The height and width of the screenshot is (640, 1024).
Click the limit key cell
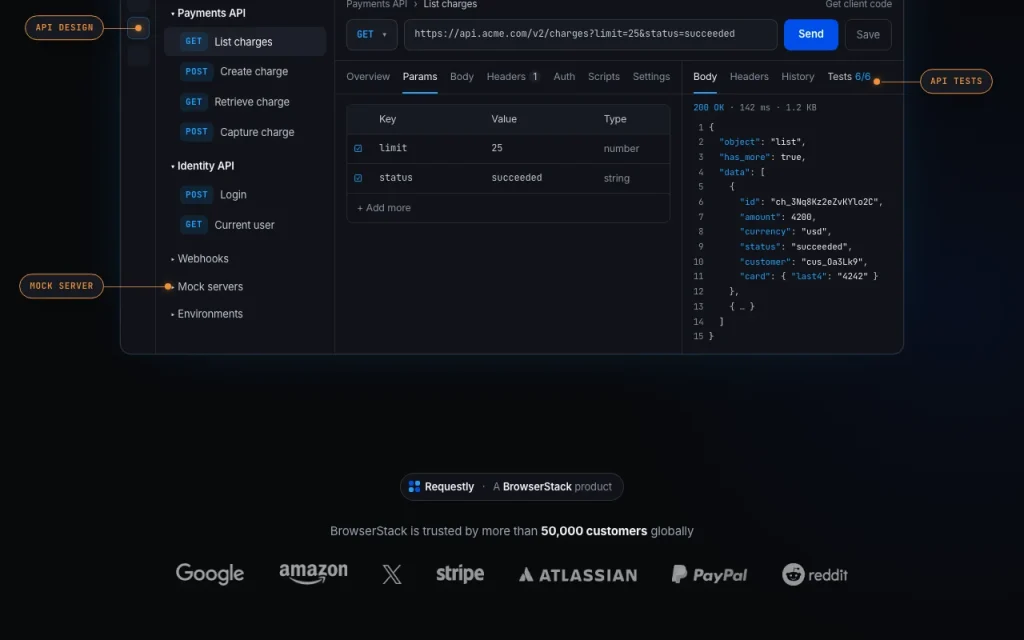tap(393, 148)
